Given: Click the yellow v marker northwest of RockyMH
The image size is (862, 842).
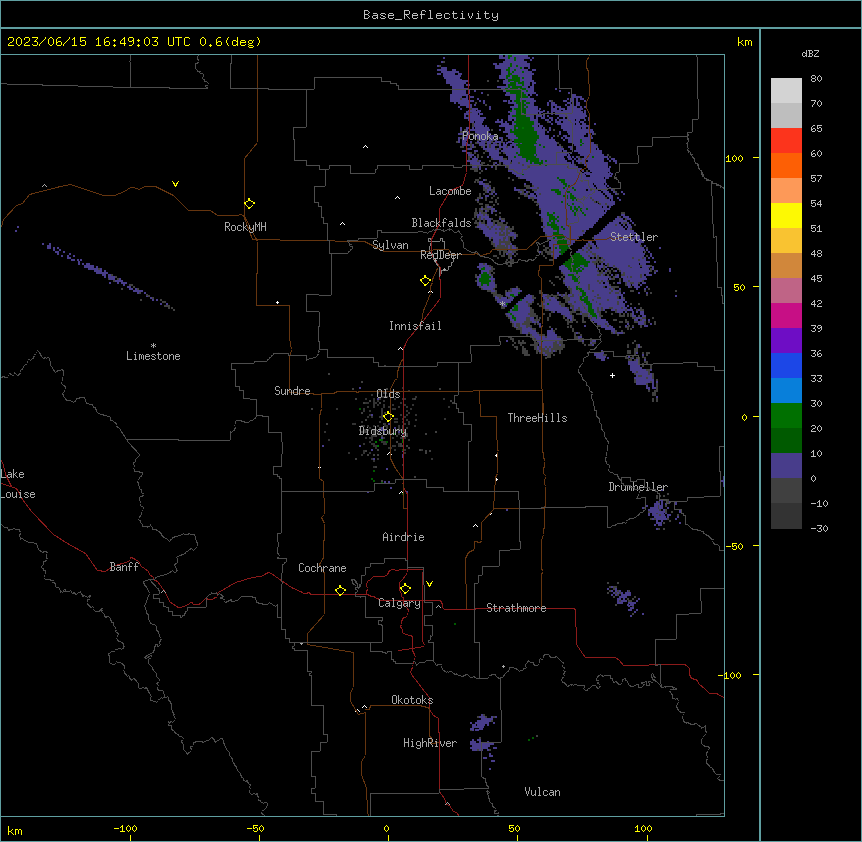Looking at the screenshot, I should (x=175, y=184).
